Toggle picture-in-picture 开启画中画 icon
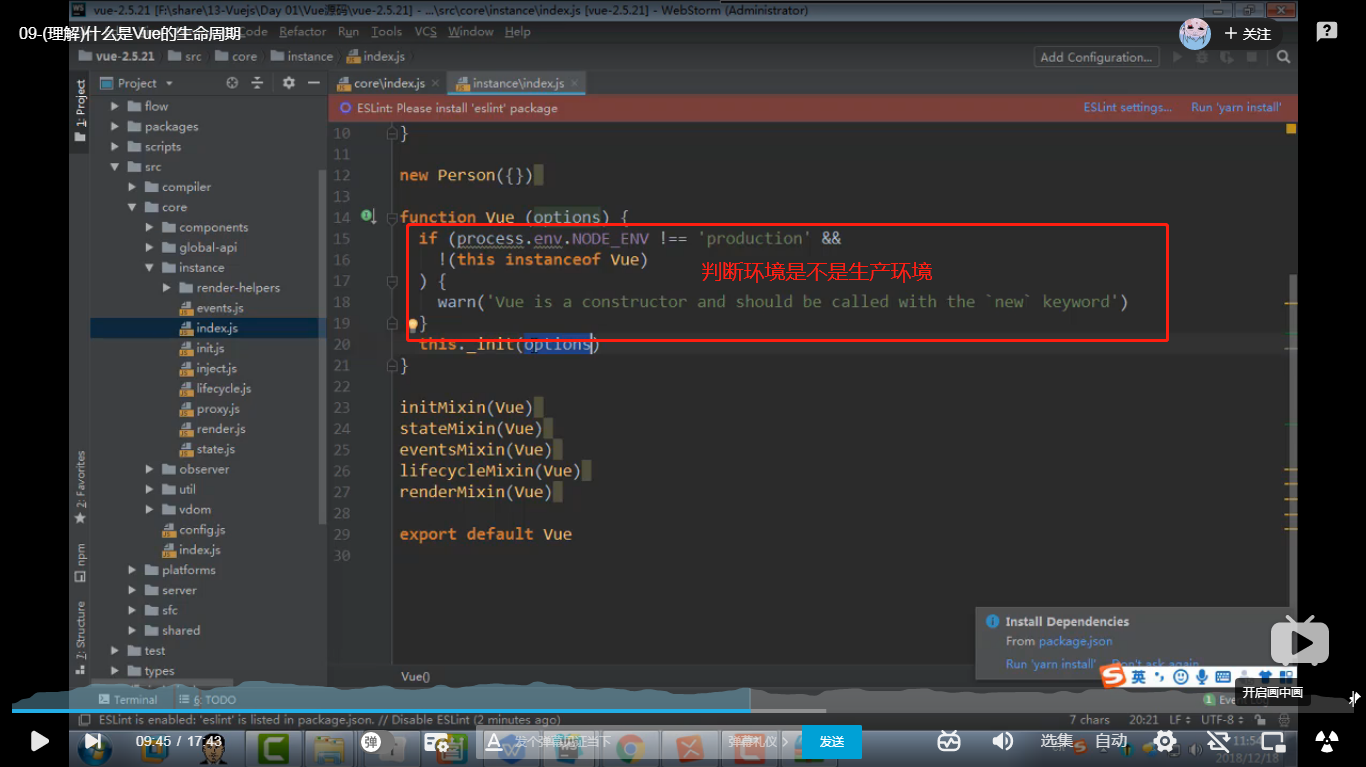The height and width of the screenshot is (767, 1366). point(1273,741)
